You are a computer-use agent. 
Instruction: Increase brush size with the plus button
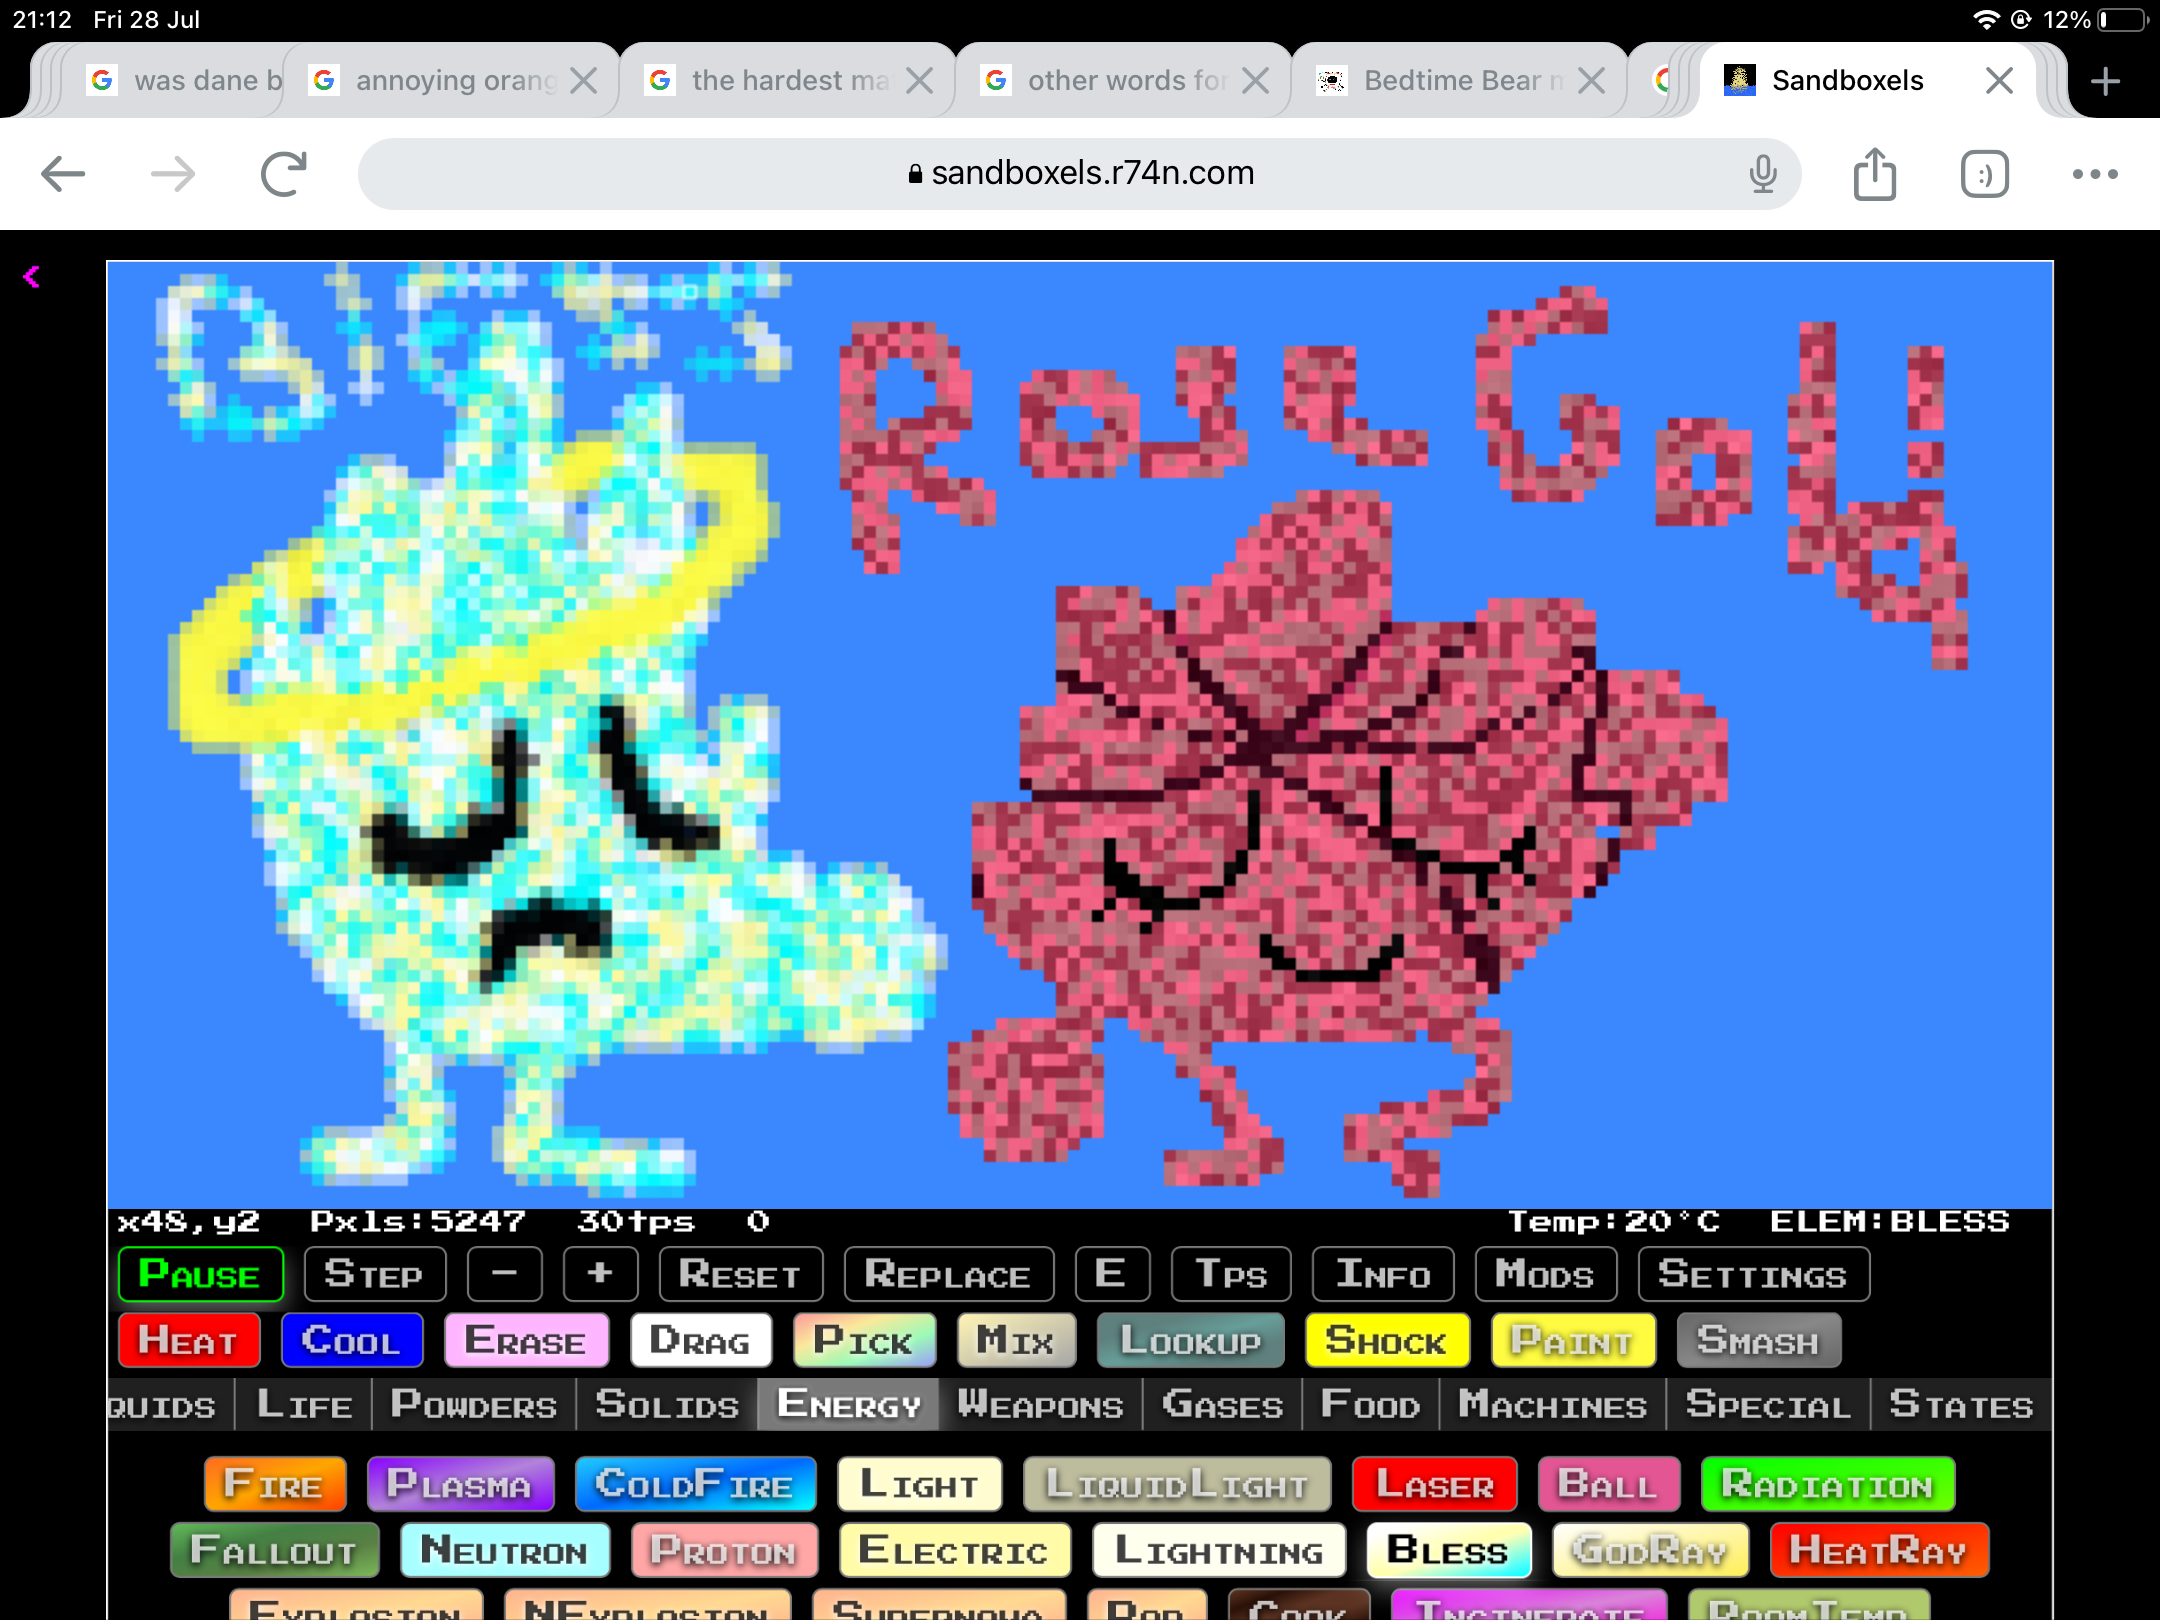point(600,1275)
